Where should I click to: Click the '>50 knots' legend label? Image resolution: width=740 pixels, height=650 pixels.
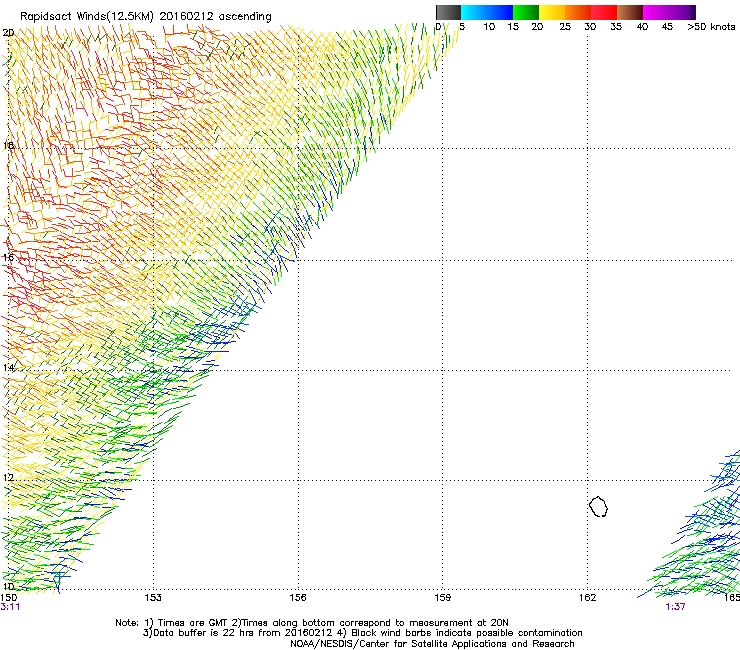pyautogui.click(x=711, y=27)
